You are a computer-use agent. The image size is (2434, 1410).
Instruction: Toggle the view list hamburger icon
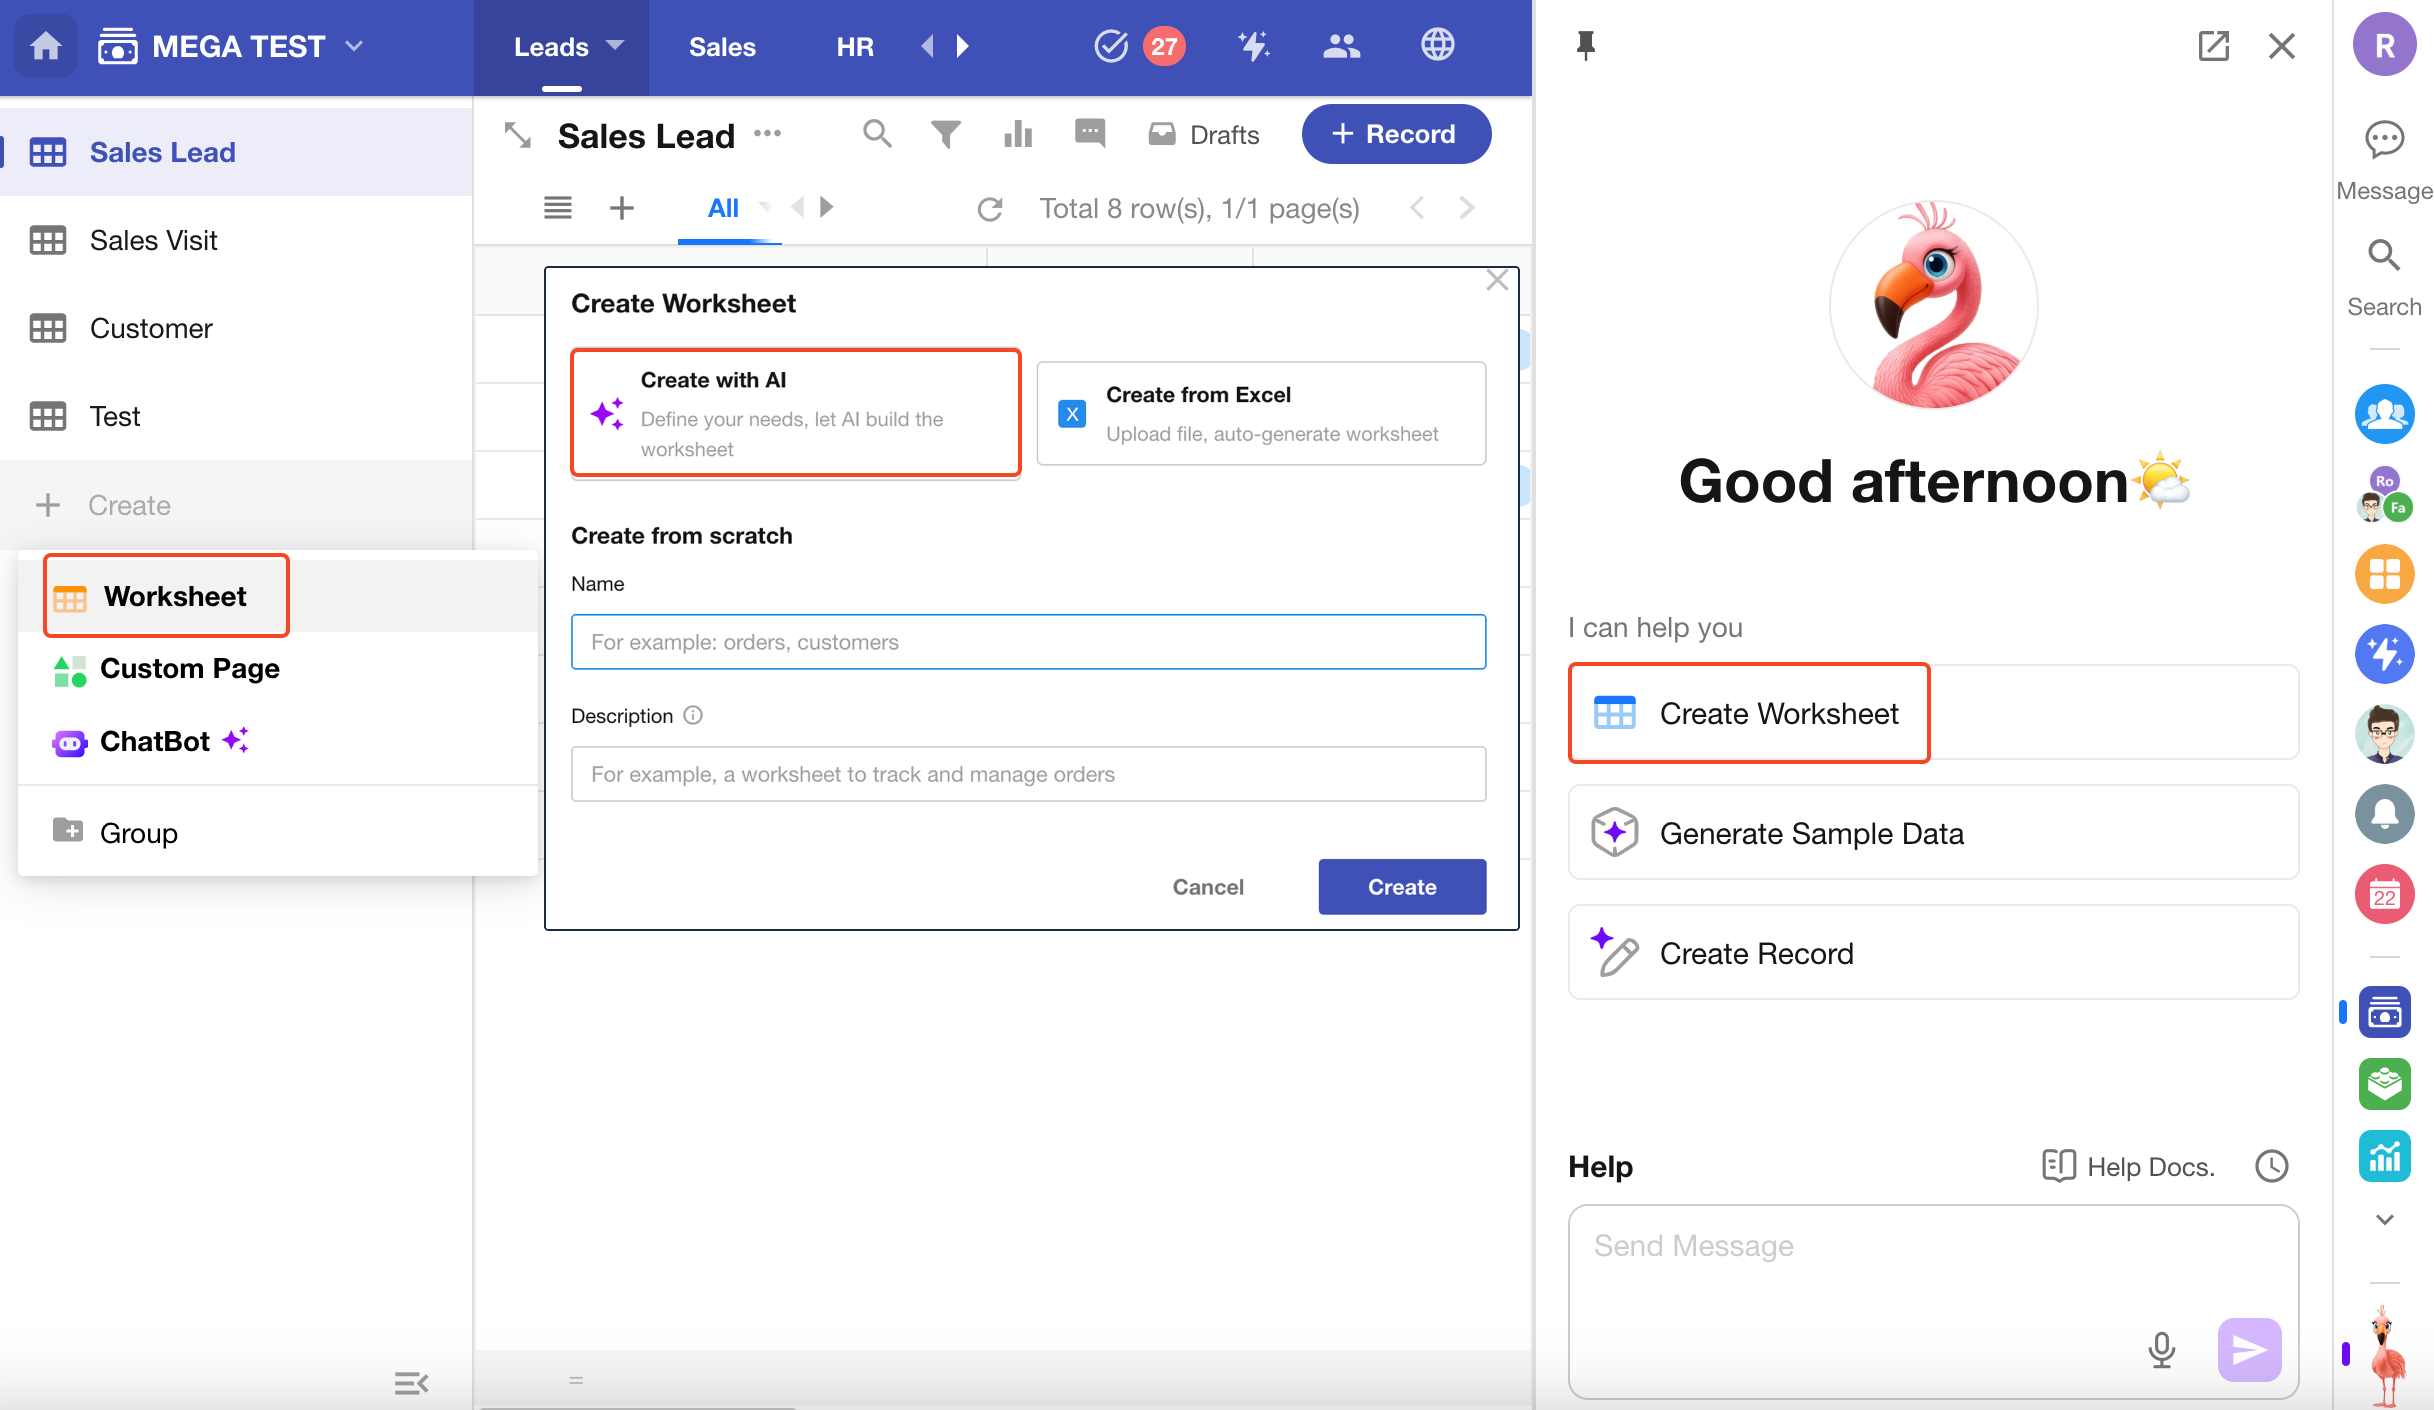click(x=557, y=208)
